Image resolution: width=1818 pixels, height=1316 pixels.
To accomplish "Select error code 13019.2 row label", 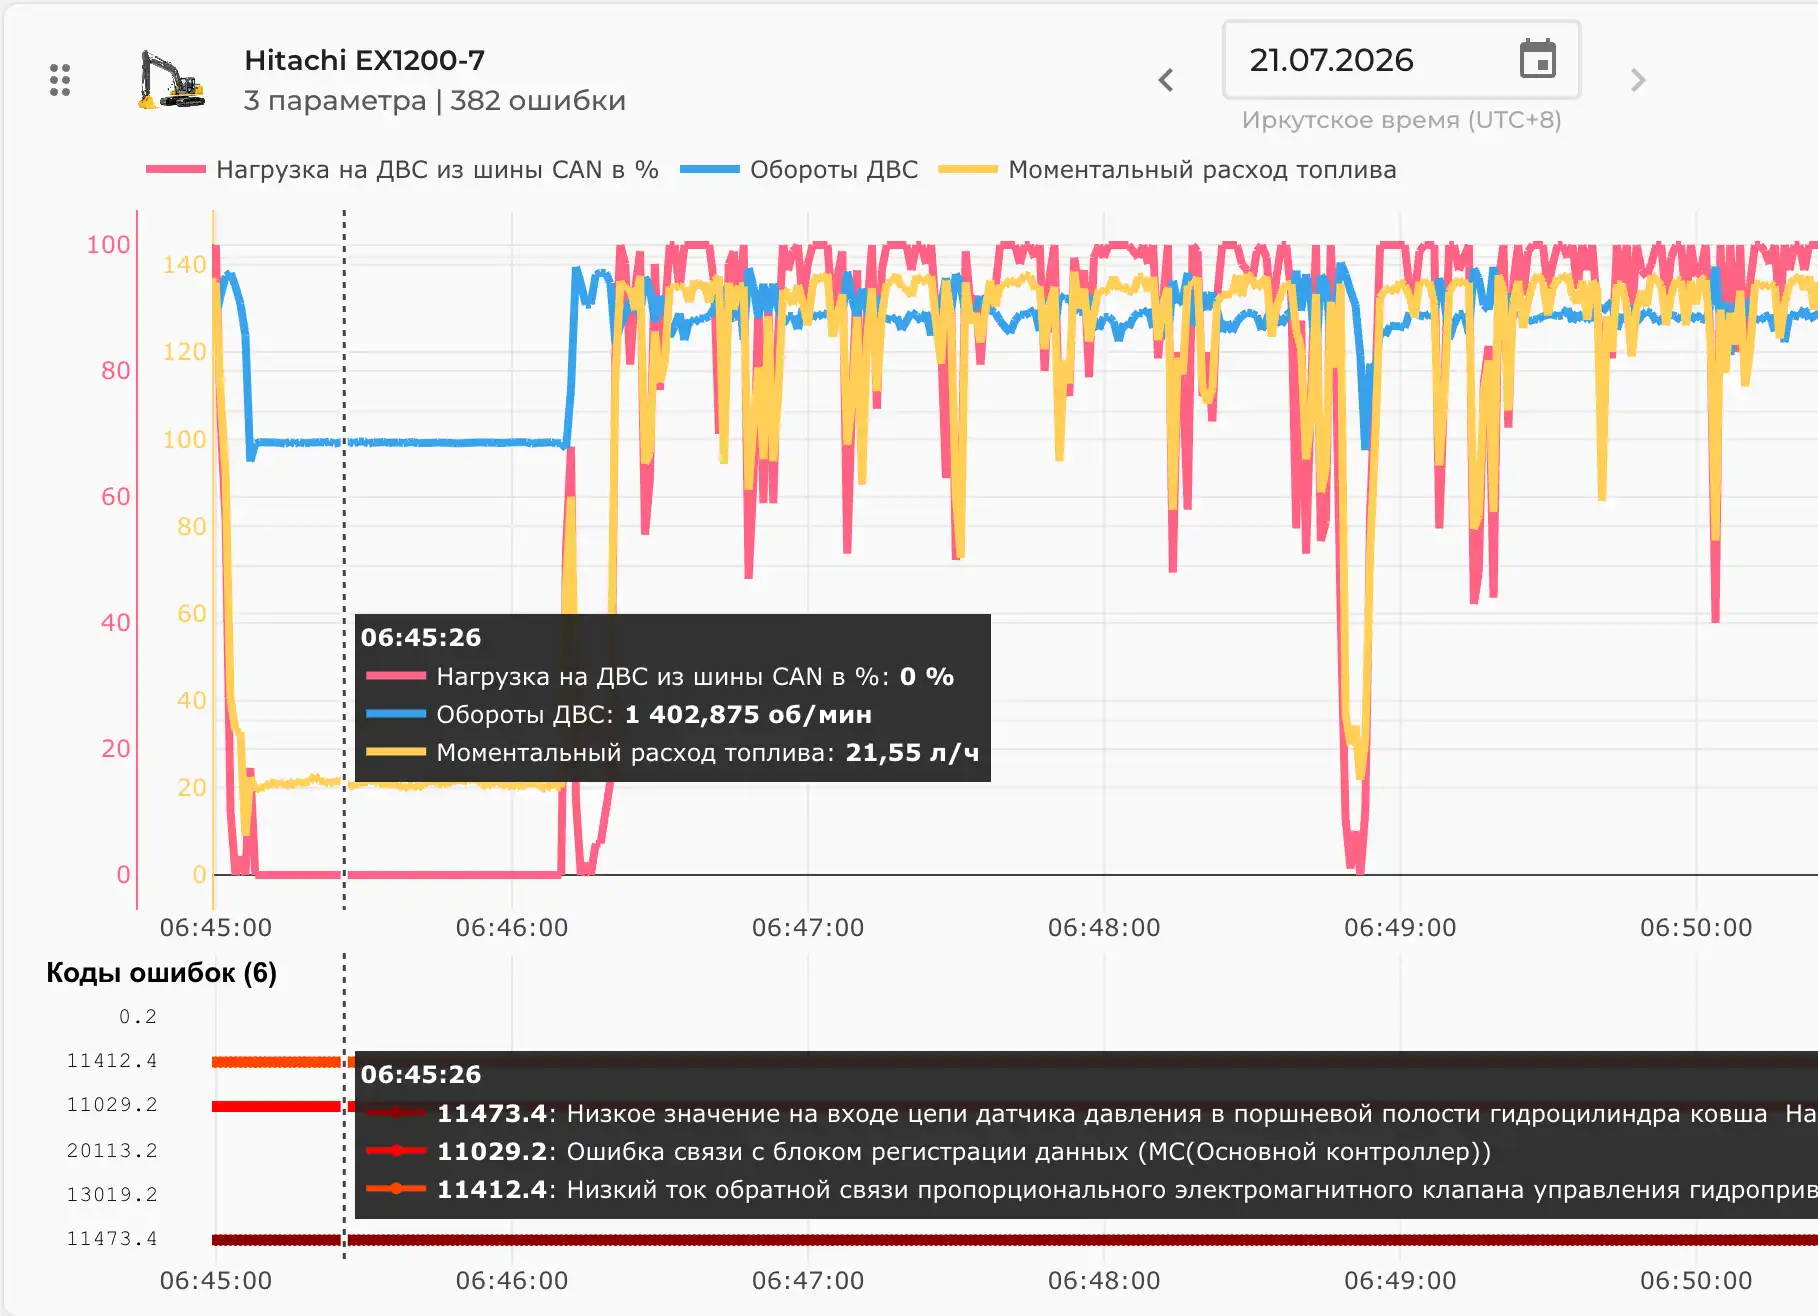I will (x=112, y=1195).
